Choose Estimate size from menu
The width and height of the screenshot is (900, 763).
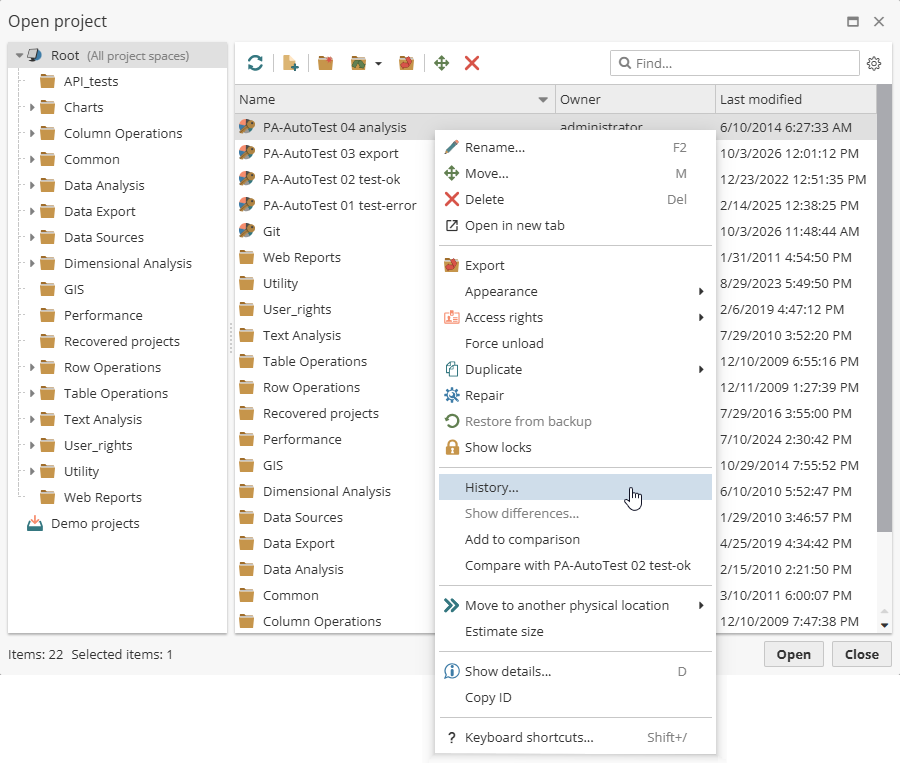575,631
